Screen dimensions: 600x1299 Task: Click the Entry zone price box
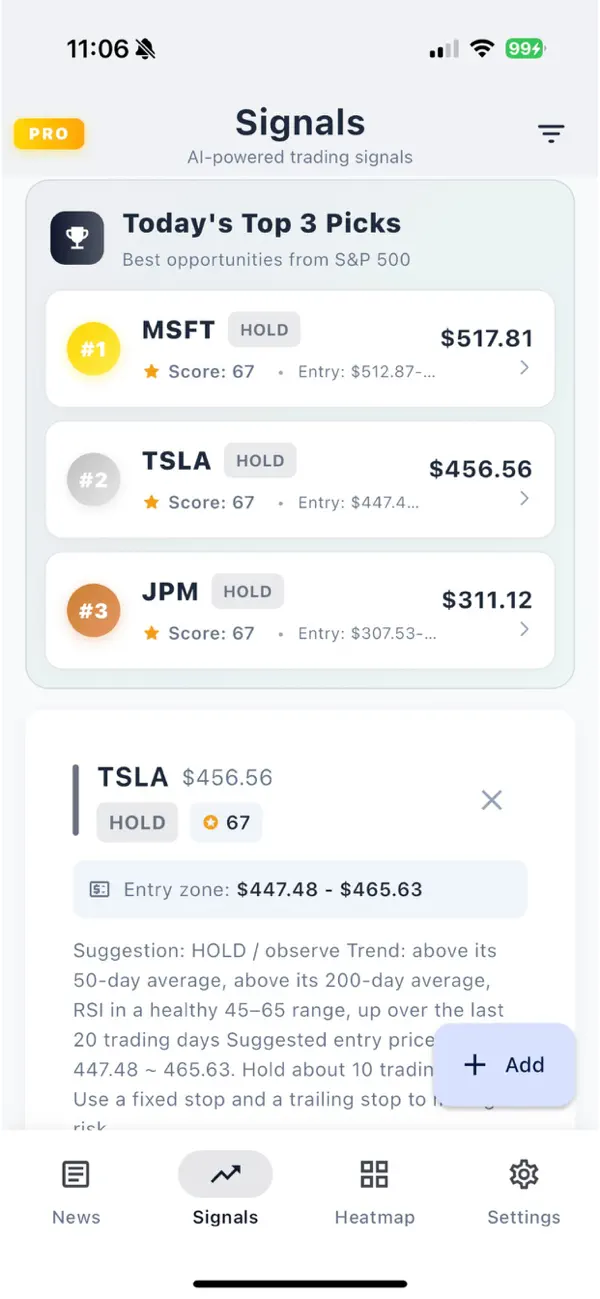300,889
